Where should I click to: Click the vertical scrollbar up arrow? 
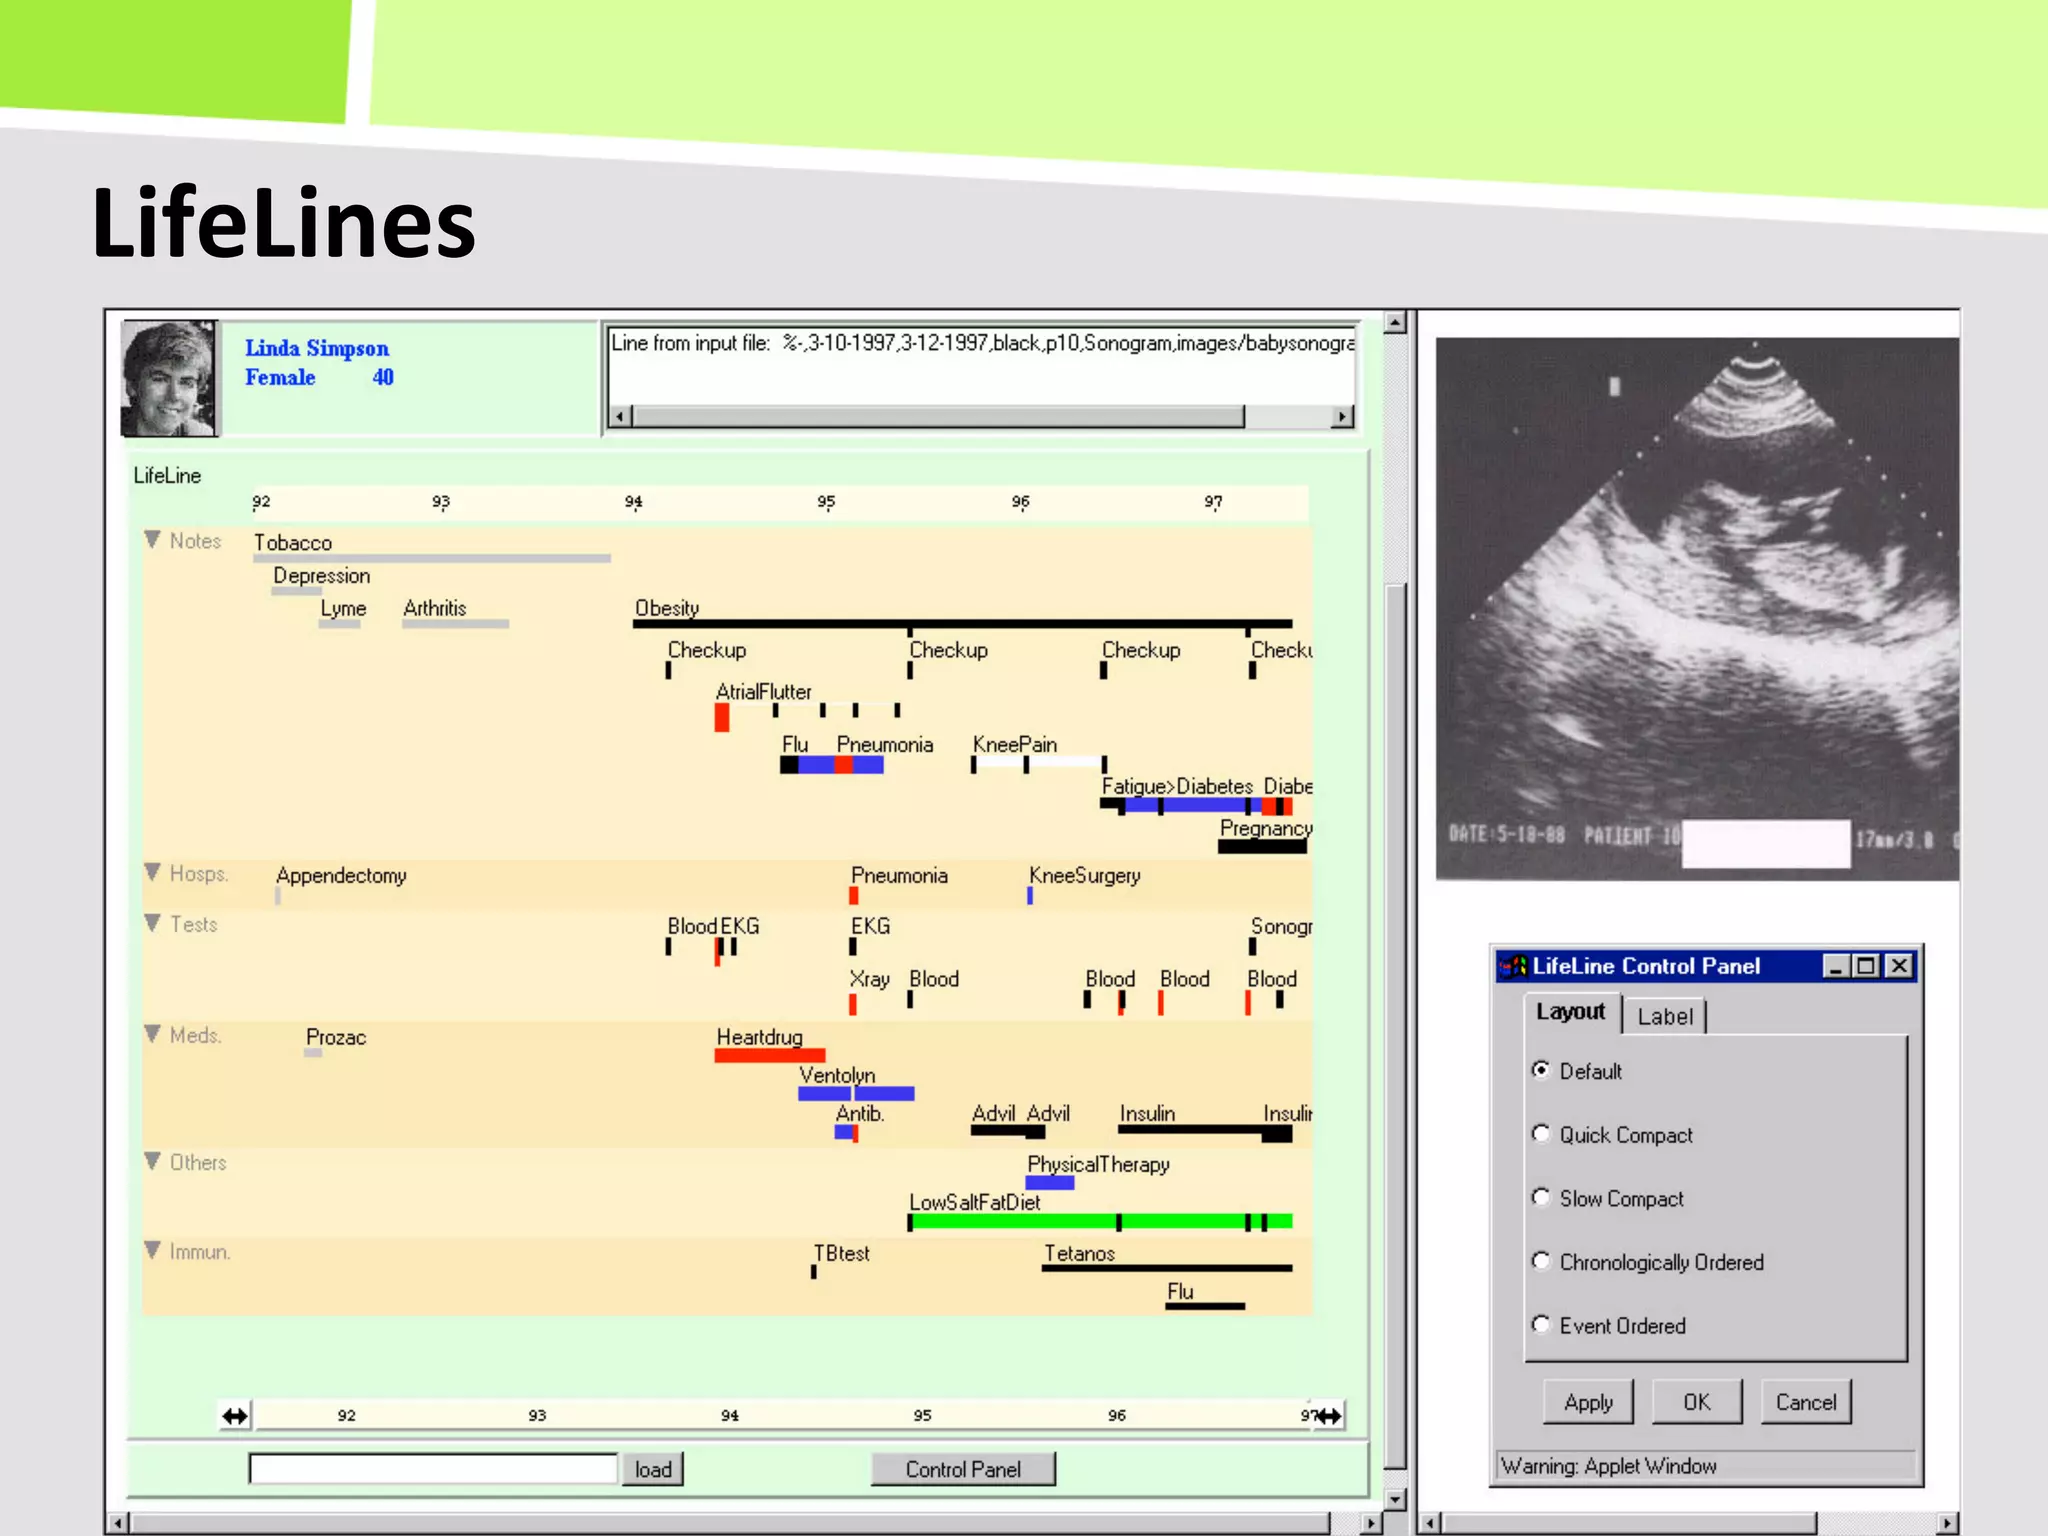click(x=1396, y=322)
